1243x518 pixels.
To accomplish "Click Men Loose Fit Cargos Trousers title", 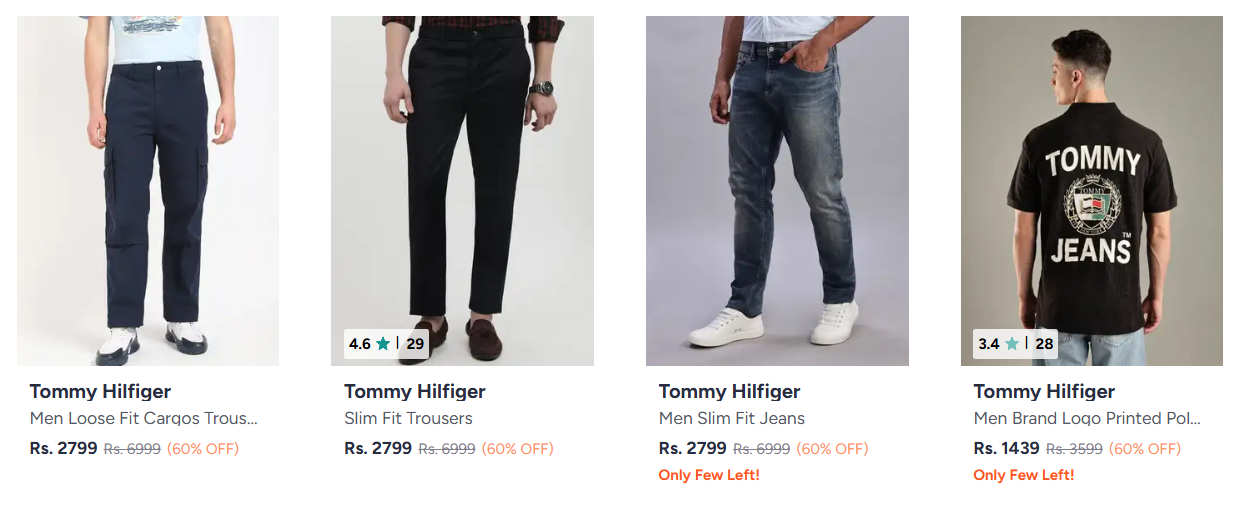I will tap(144, 418).
